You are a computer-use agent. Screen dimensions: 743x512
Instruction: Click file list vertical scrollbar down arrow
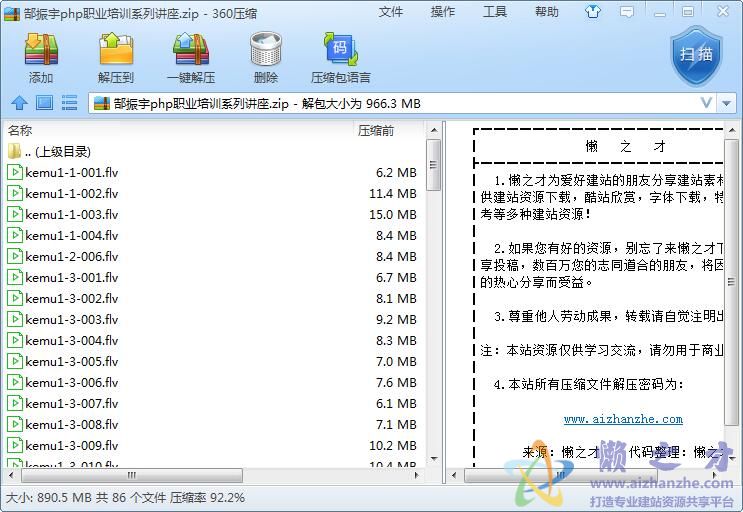point(434,458)
